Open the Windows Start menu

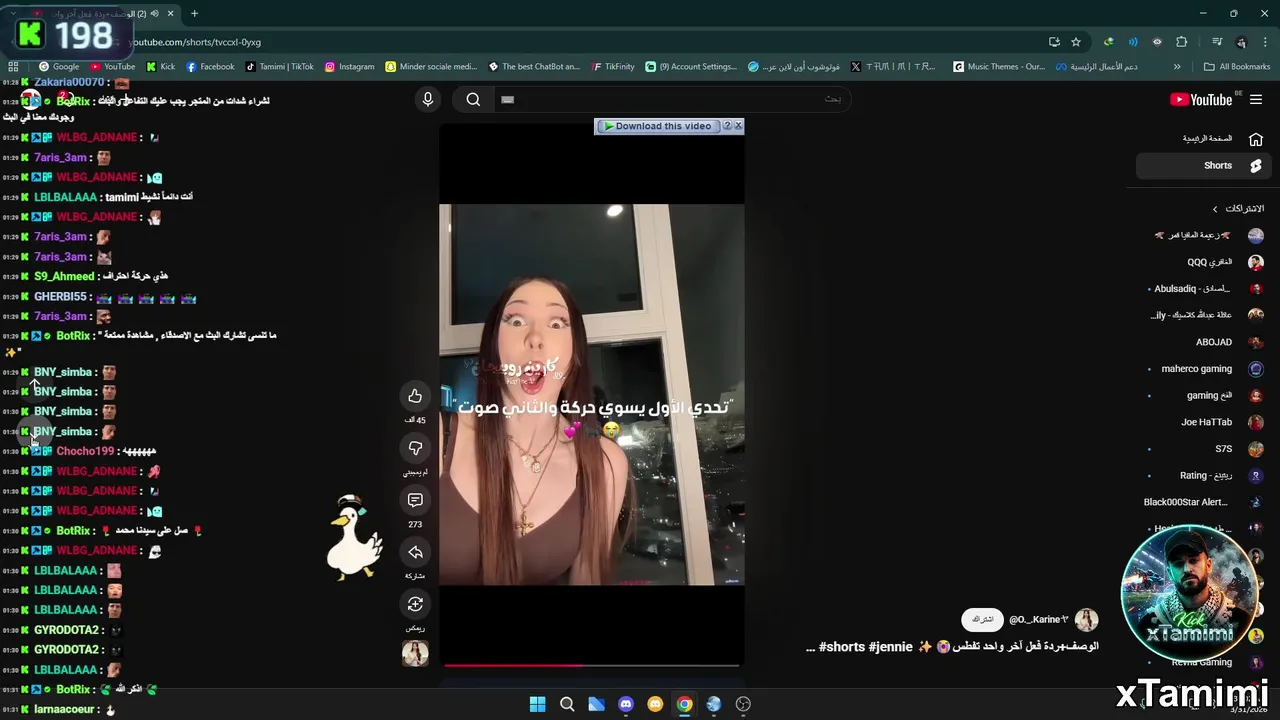(537, 704)
